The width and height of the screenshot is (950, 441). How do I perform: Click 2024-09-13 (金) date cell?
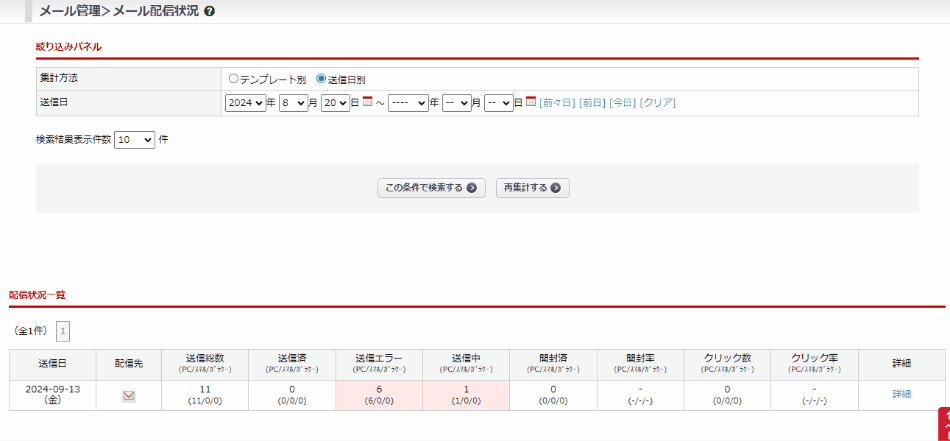click(53, 395)
